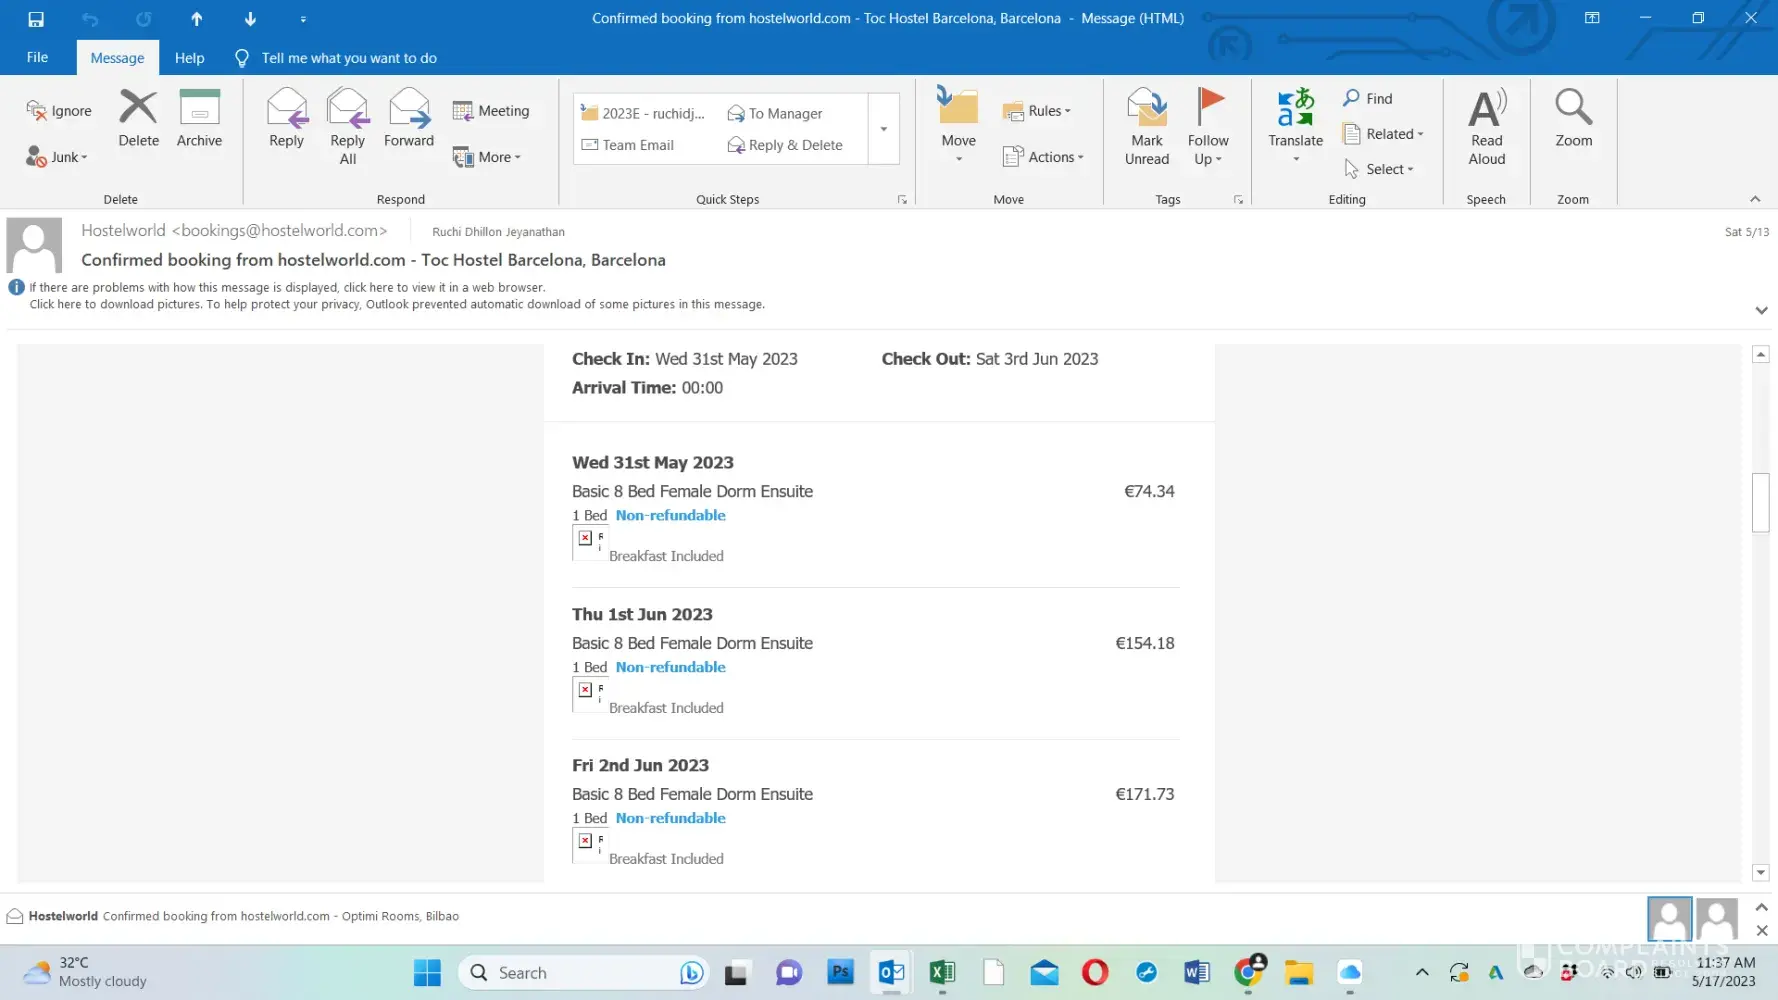The image size is (1778, 1000).
Task: Open the File tab
Action: pyautogui.click(x=37, y=58)
